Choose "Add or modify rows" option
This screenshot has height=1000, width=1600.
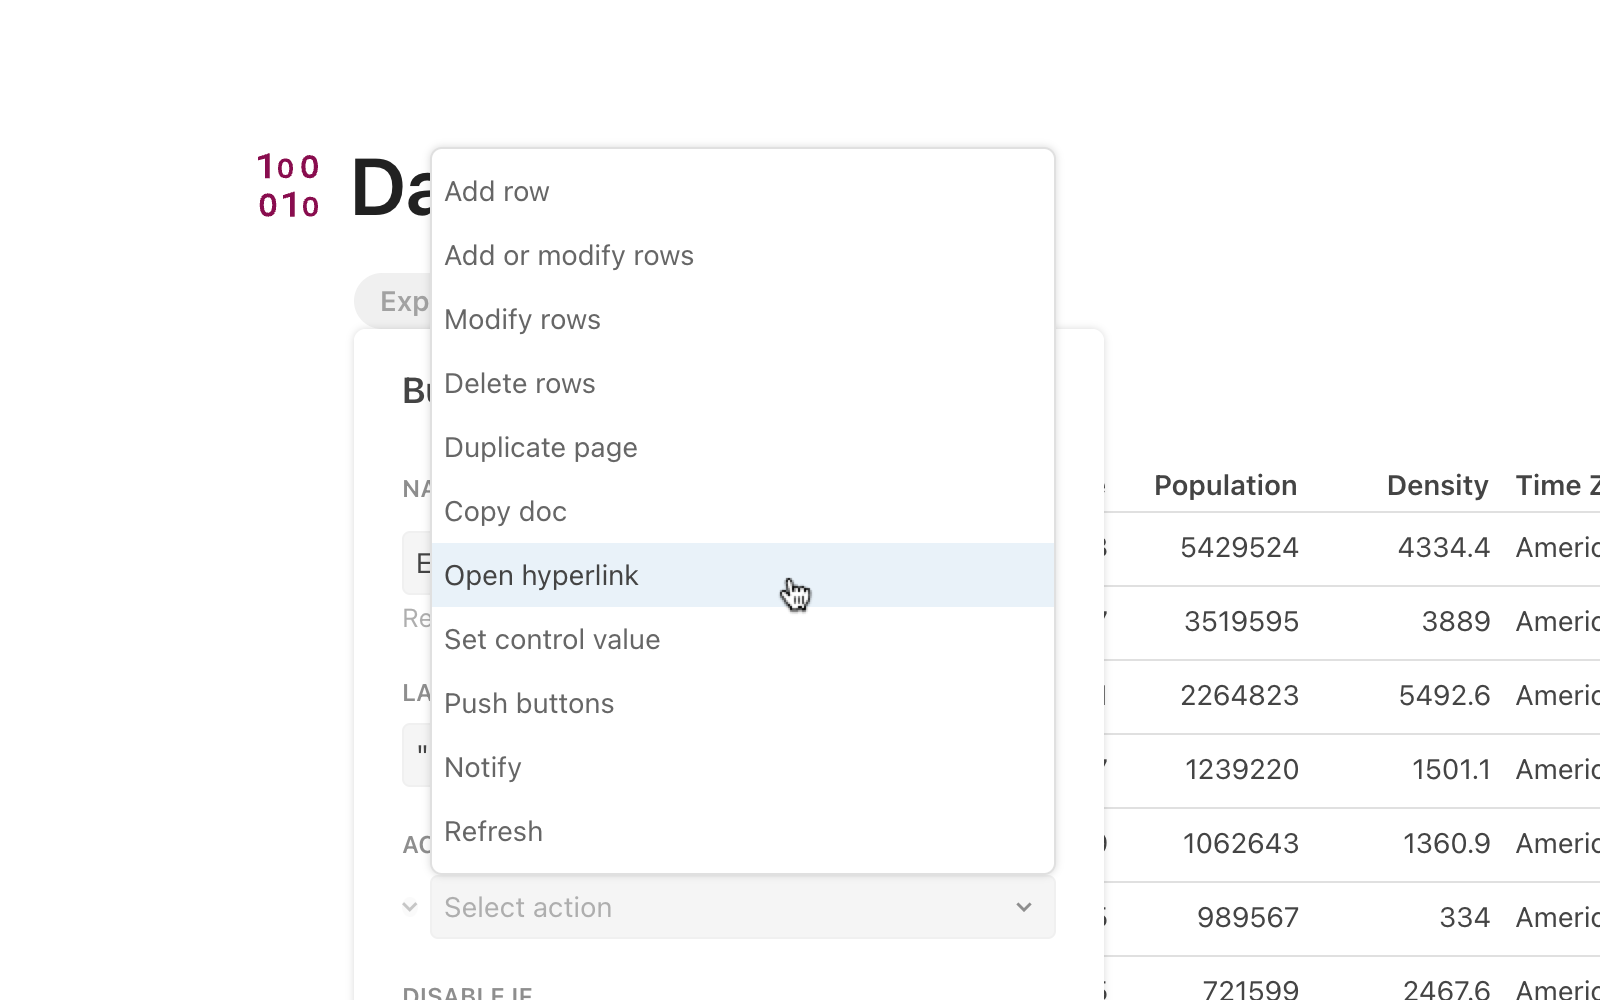(569, 255)
